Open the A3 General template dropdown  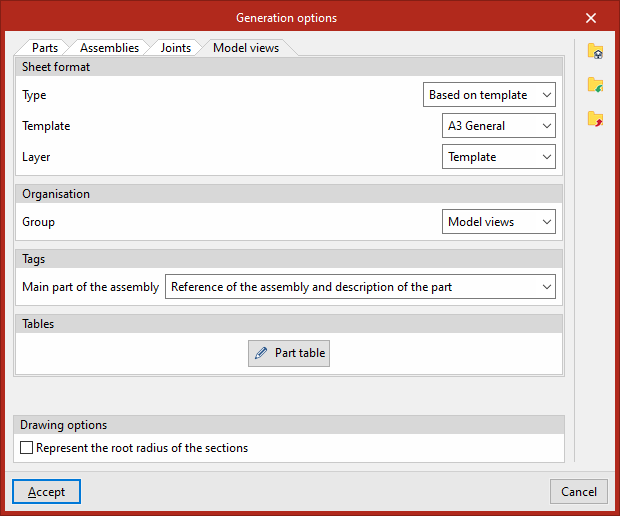499,125
